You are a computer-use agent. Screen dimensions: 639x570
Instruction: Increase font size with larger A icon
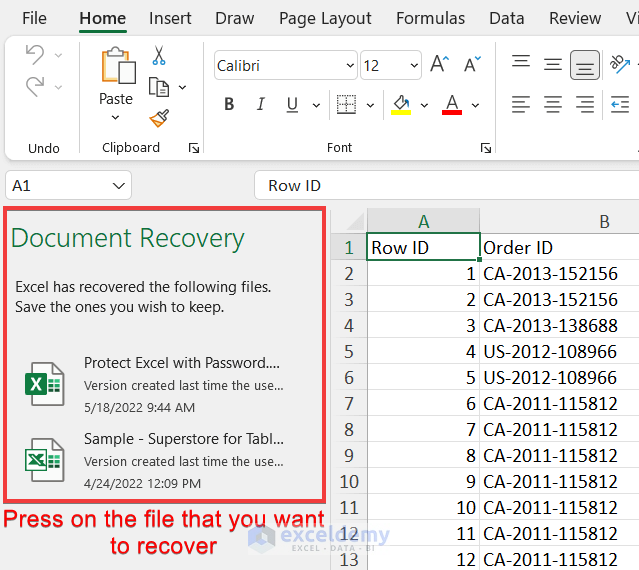point(438,65)
